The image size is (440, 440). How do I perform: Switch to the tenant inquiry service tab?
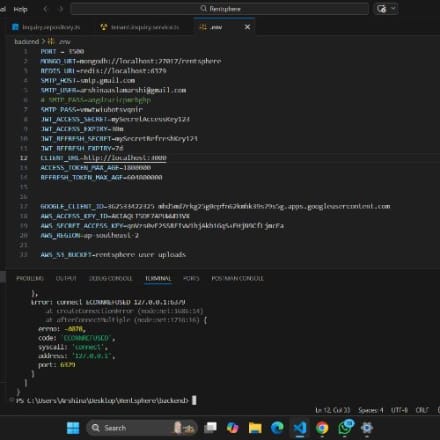pos(140,27)
